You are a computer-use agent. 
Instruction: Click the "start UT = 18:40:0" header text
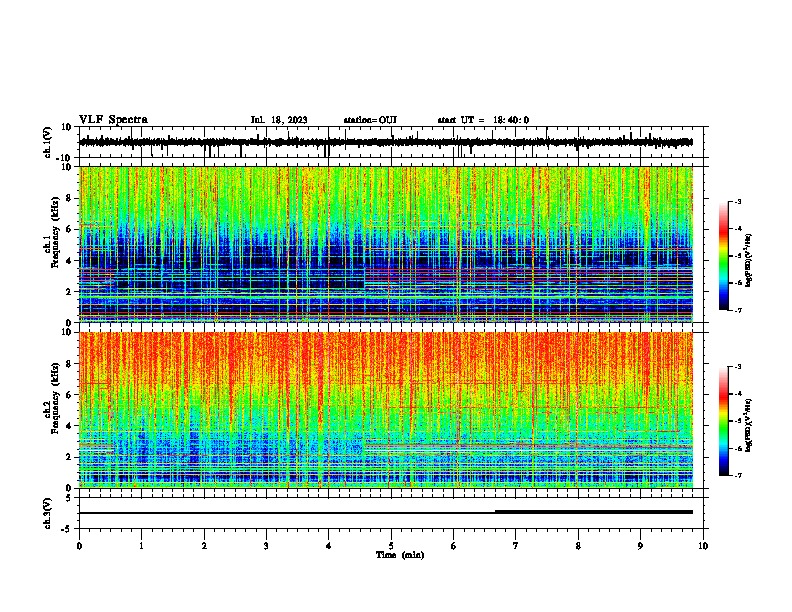pyautogui.click(x=483, y=120)
